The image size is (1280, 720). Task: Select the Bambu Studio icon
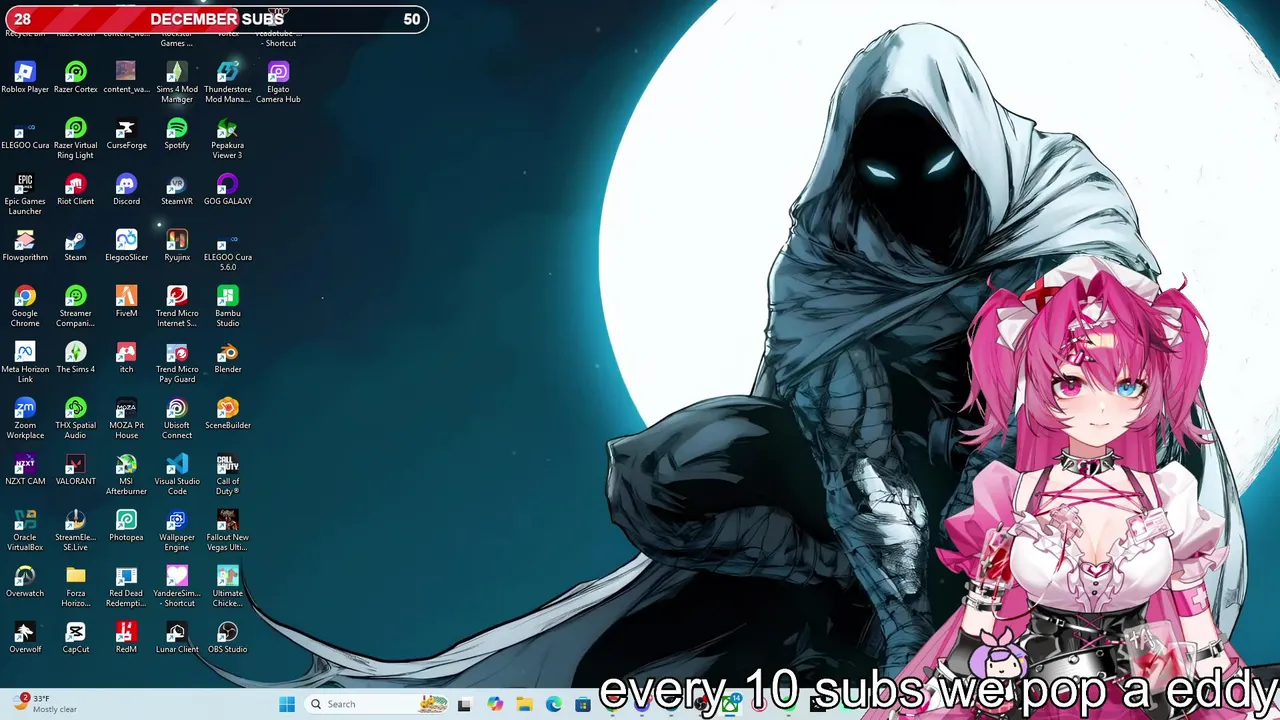[228, 306]
